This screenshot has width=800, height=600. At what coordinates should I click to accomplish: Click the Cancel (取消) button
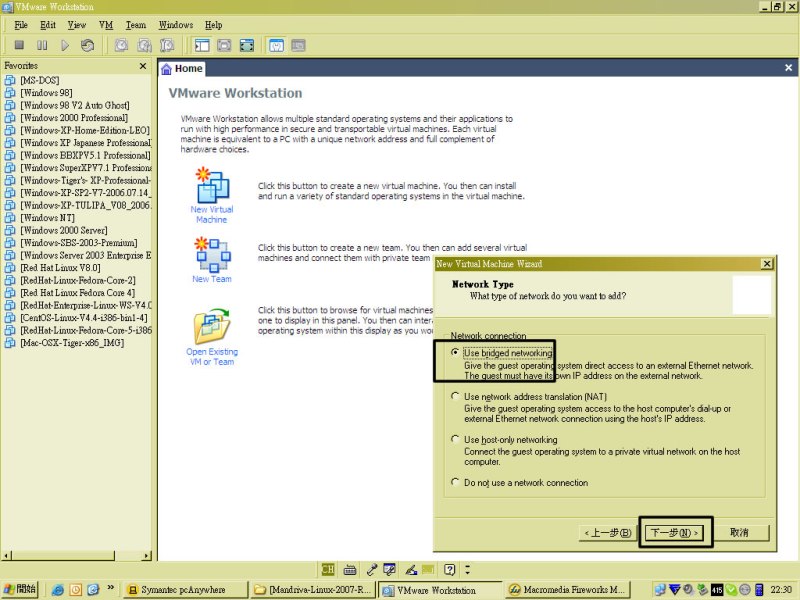coord(739,532)
